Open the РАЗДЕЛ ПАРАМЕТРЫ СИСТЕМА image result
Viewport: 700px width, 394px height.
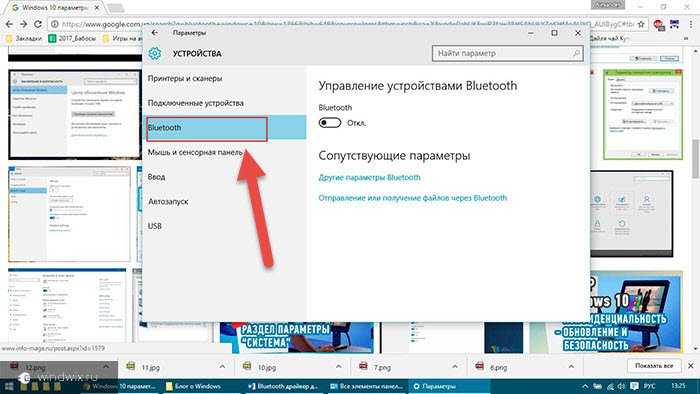[296, 337]
